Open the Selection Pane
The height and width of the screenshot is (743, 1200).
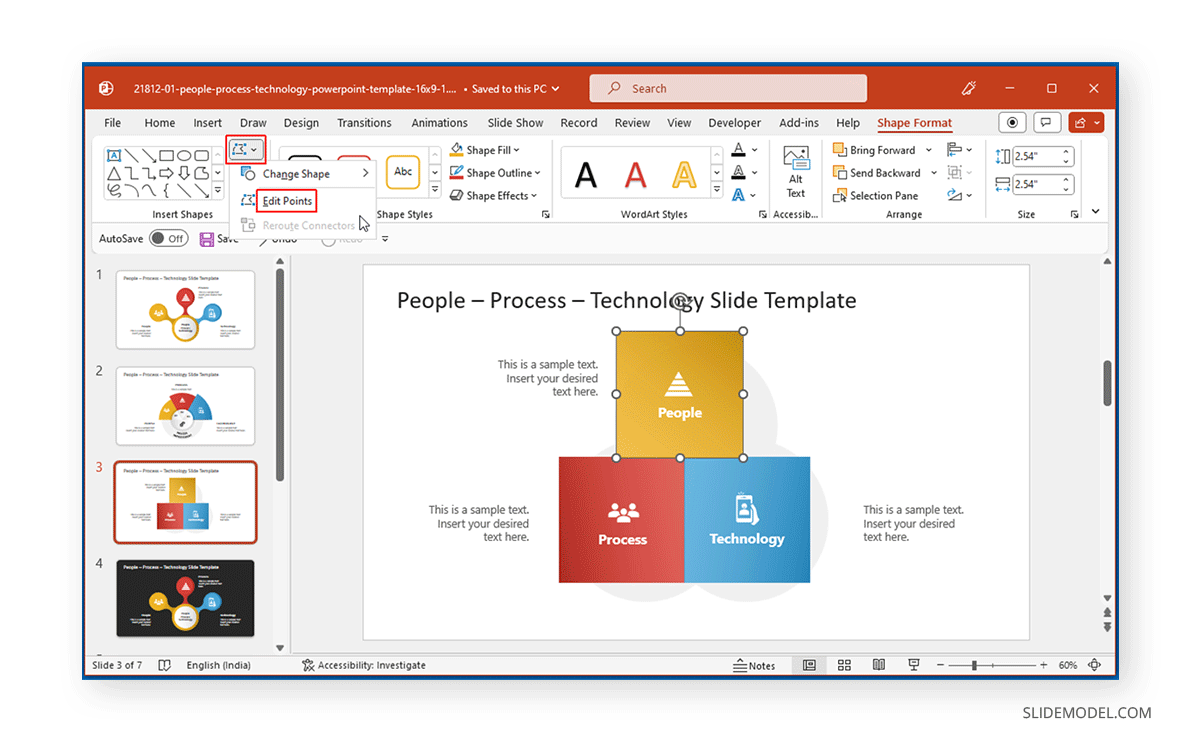[879, 195]
